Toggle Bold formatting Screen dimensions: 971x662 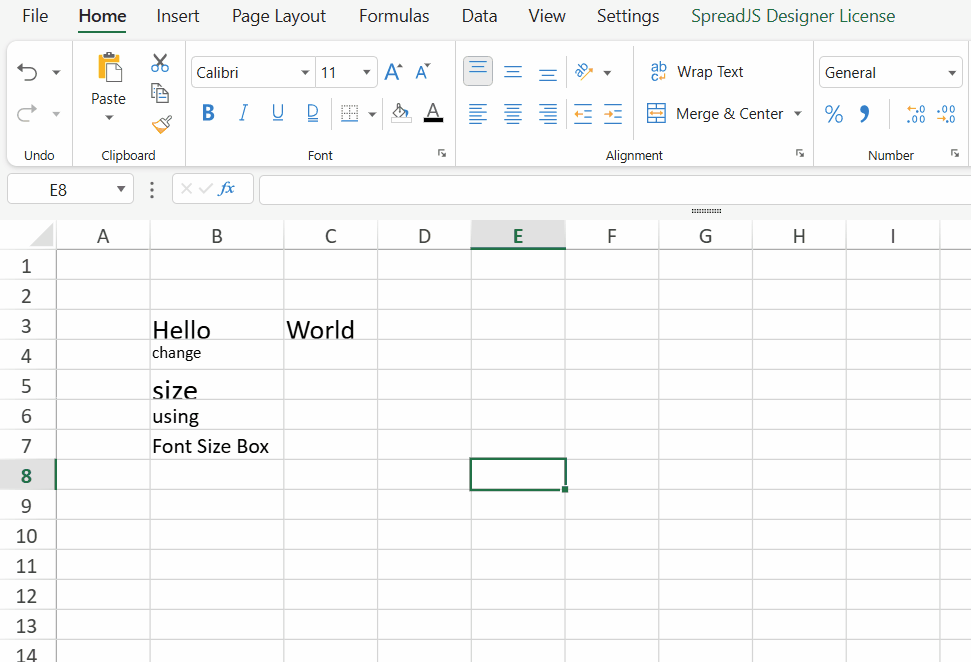tap(208, 113)
